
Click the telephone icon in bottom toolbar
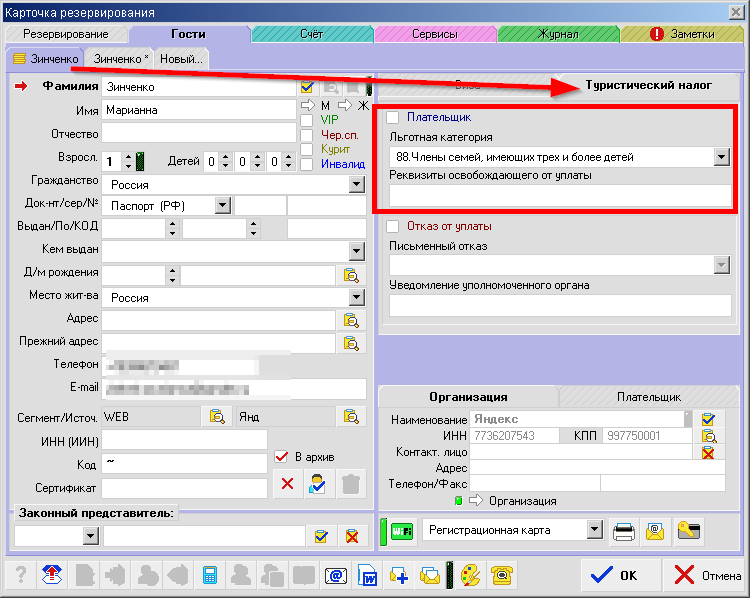point(501,575)
